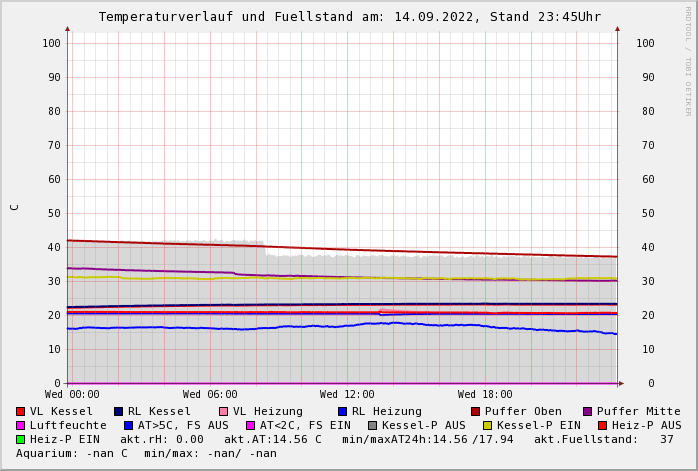Click the Wed 06:00 time axis label

click(210, 395)
